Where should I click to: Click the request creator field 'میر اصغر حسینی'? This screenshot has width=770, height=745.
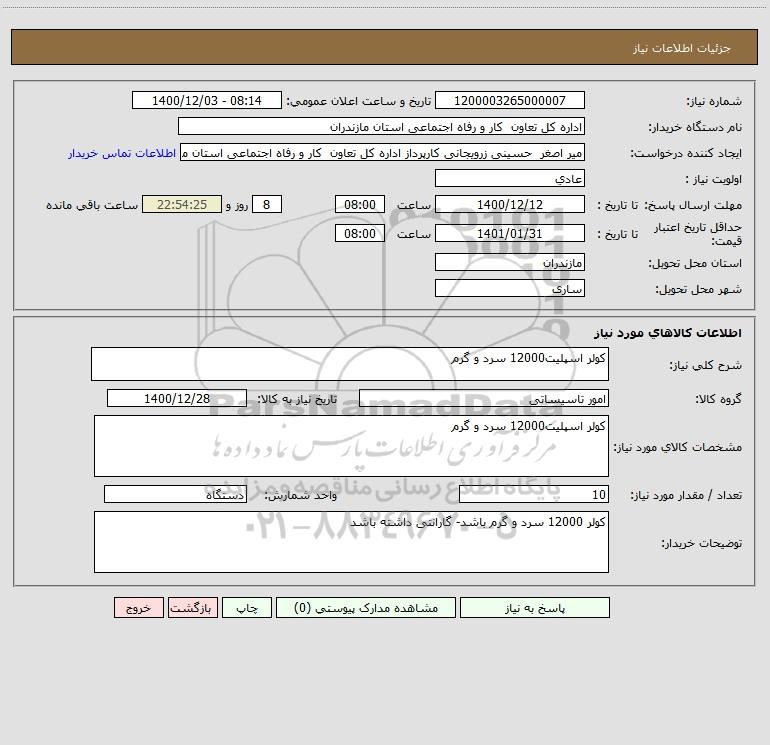pyautogui.click(x=382, y=152)
